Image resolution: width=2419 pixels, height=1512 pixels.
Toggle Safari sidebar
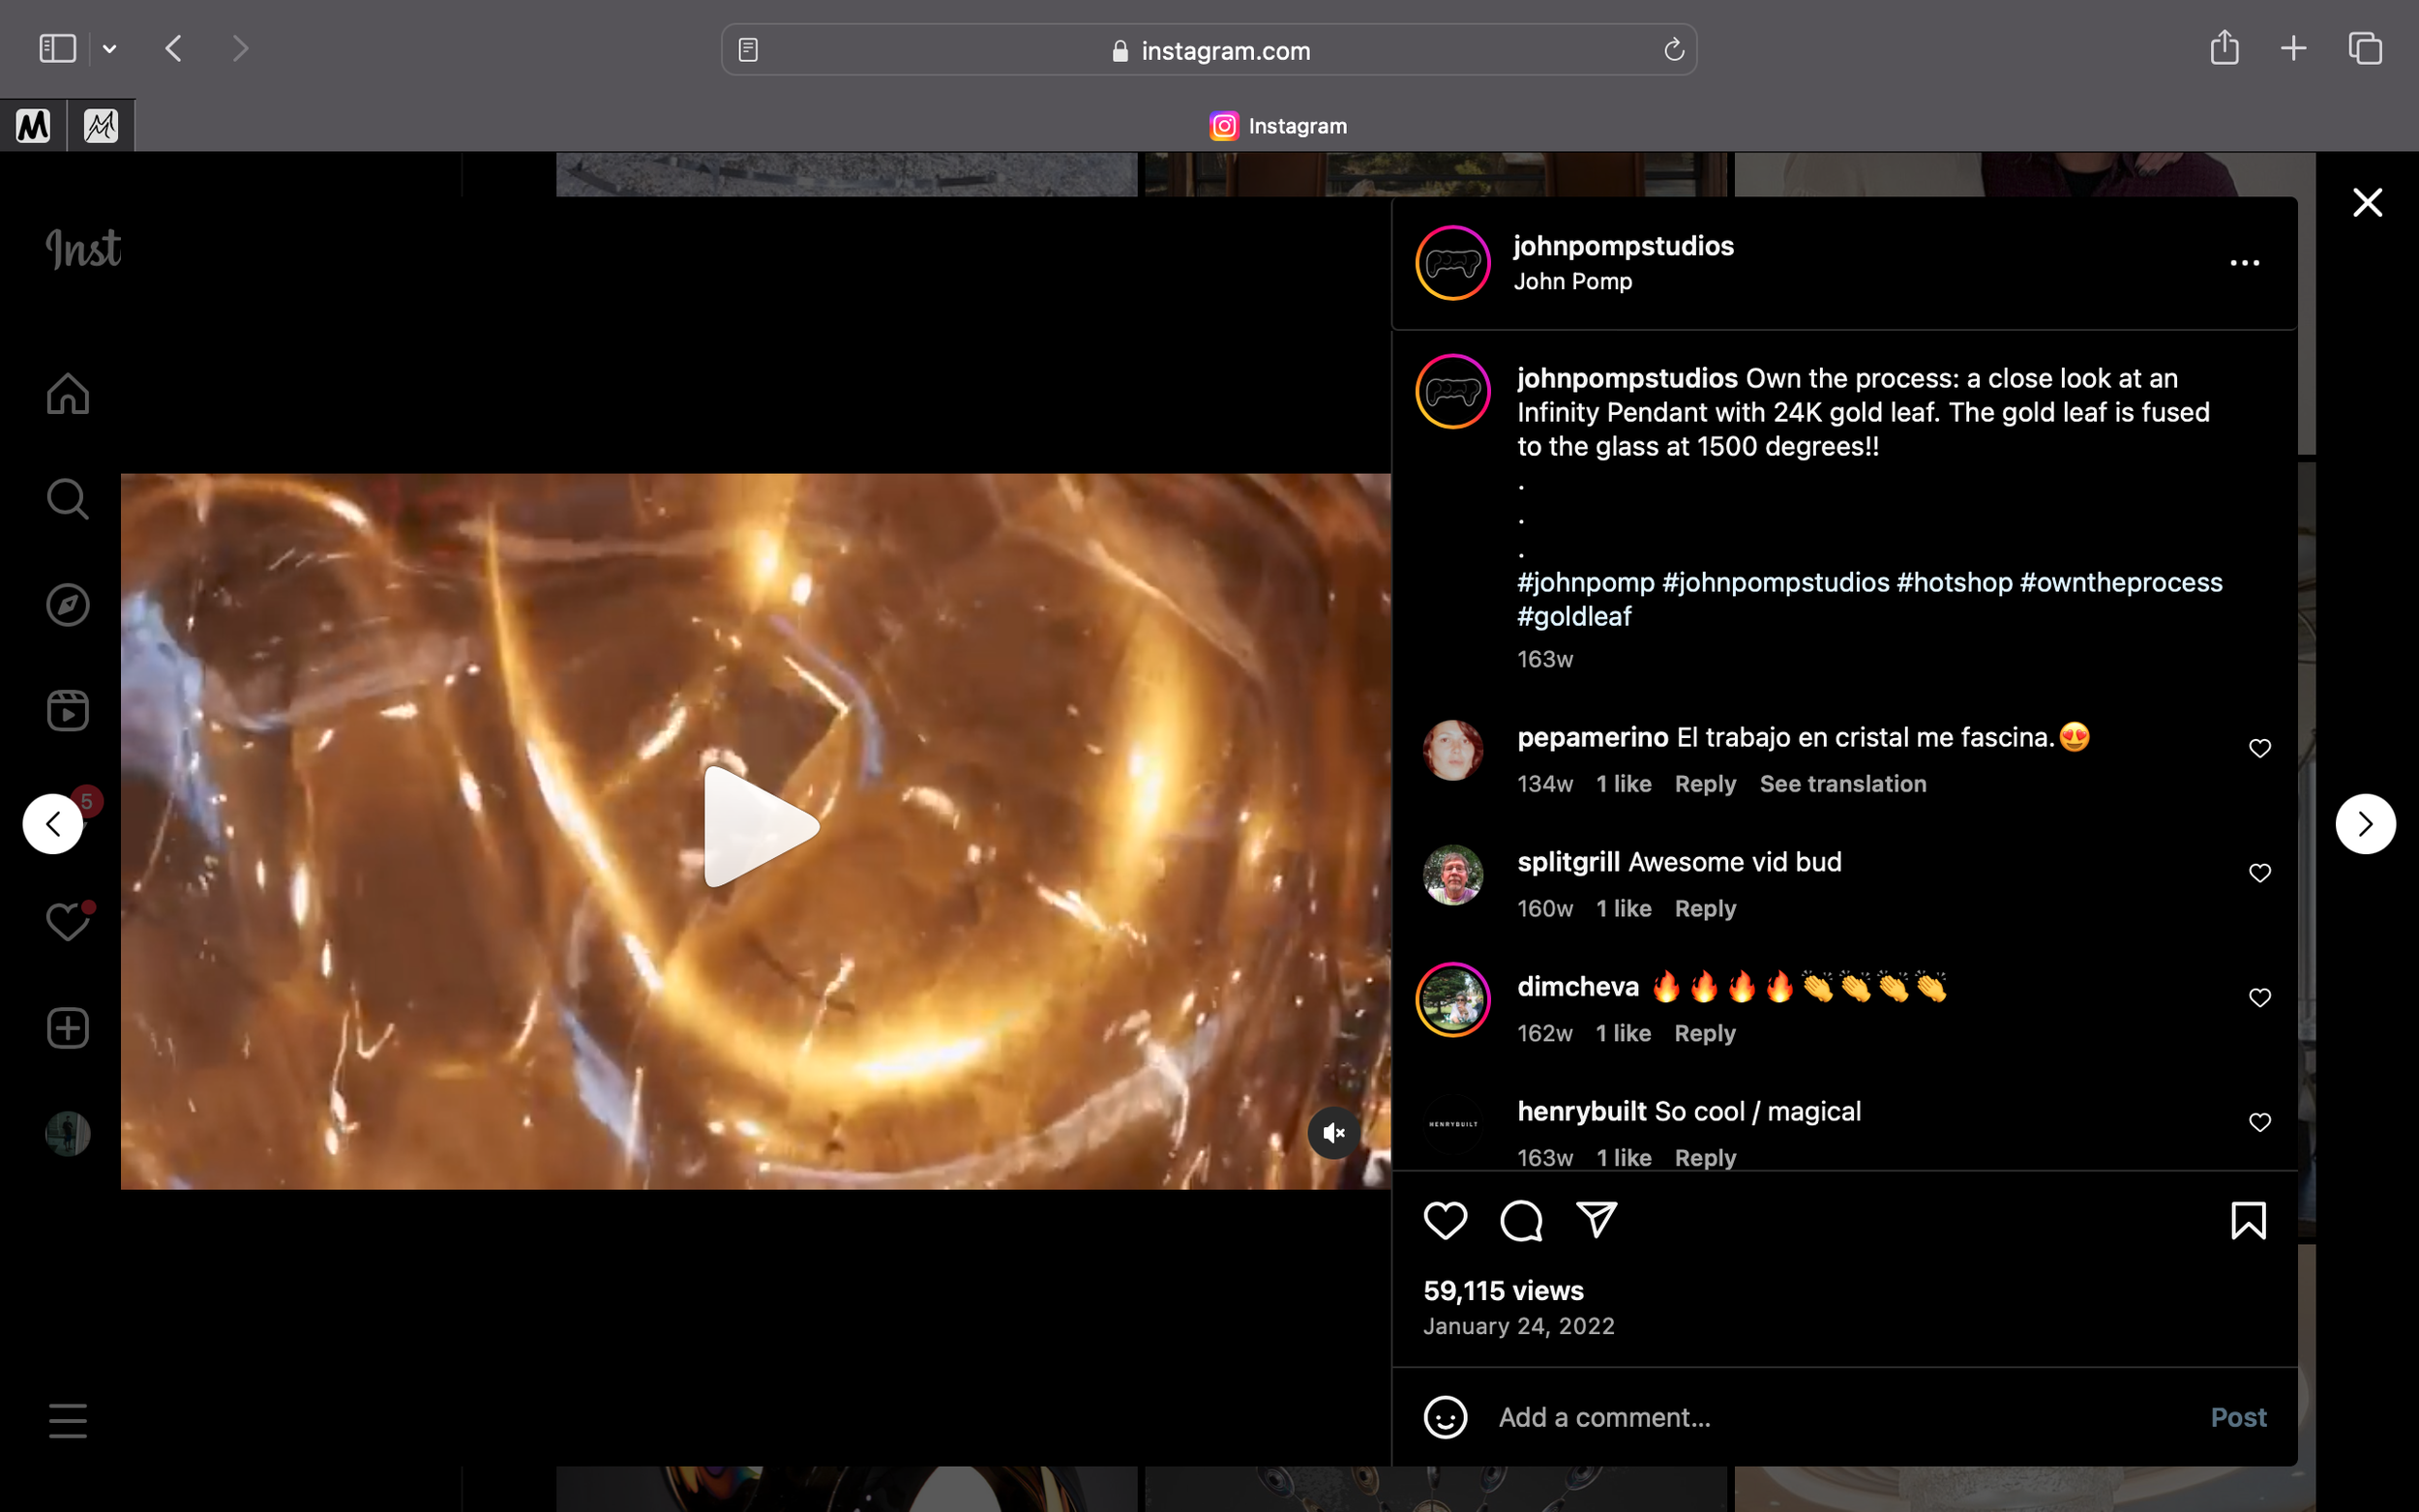[57, 48]
